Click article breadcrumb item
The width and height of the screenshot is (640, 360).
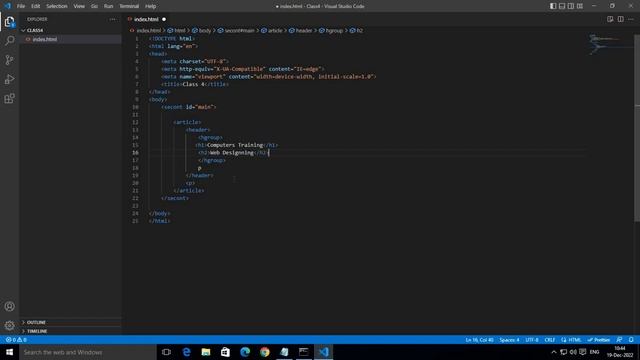(x=272, y=30)
